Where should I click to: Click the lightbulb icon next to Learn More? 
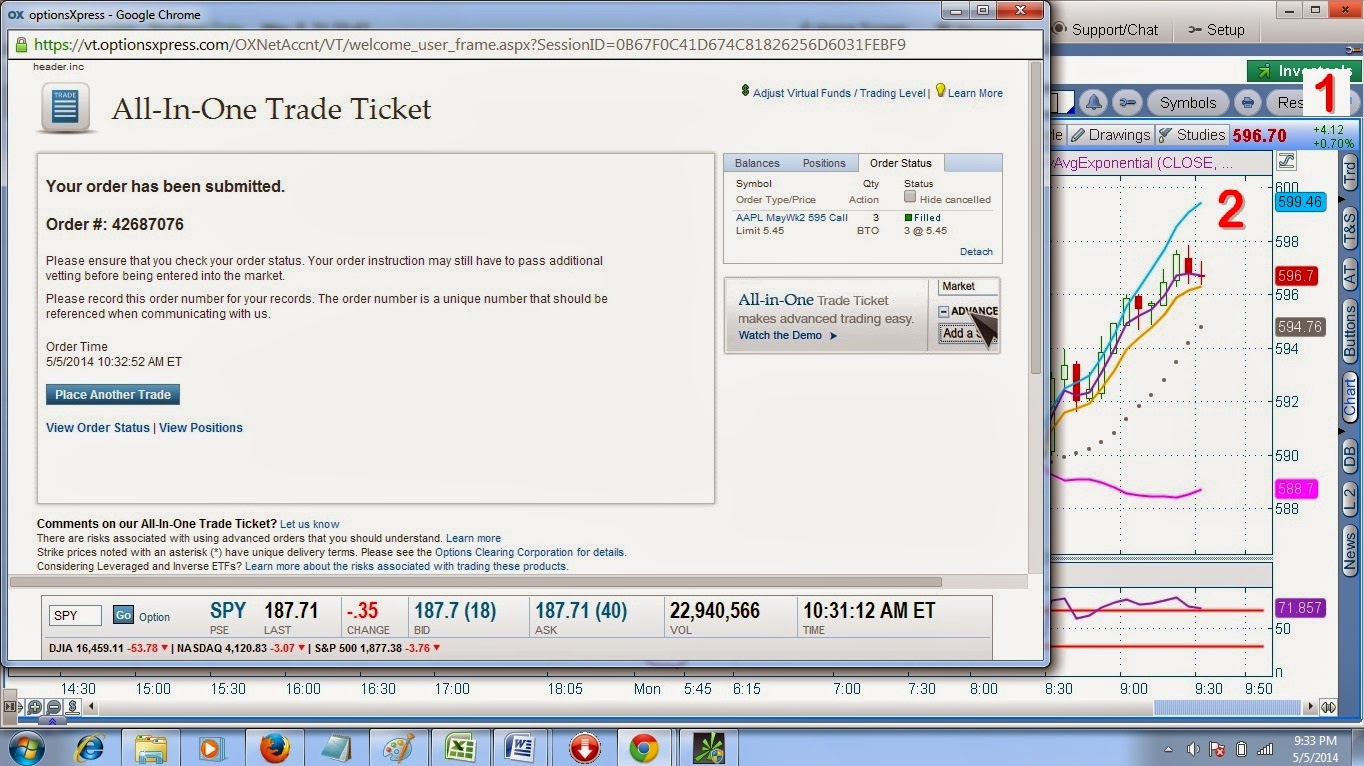pos(940,91)
